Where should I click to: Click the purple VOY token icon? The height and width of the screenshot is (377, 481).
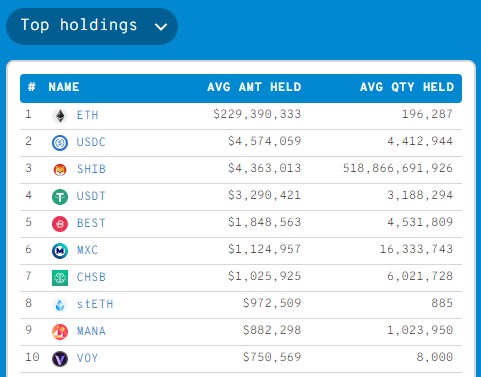[x=60, y=359]
